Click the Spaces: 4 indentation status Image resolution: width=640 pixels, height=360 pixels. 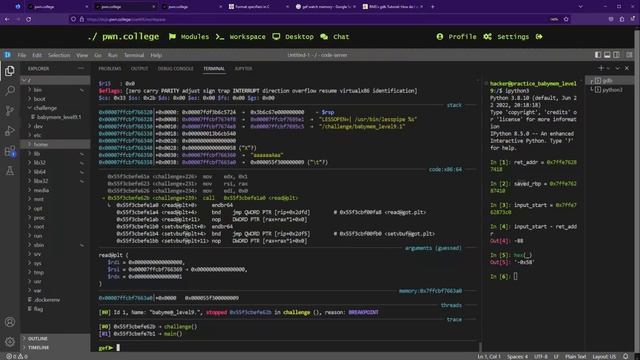pyautogui.click(x=517, y=356)
